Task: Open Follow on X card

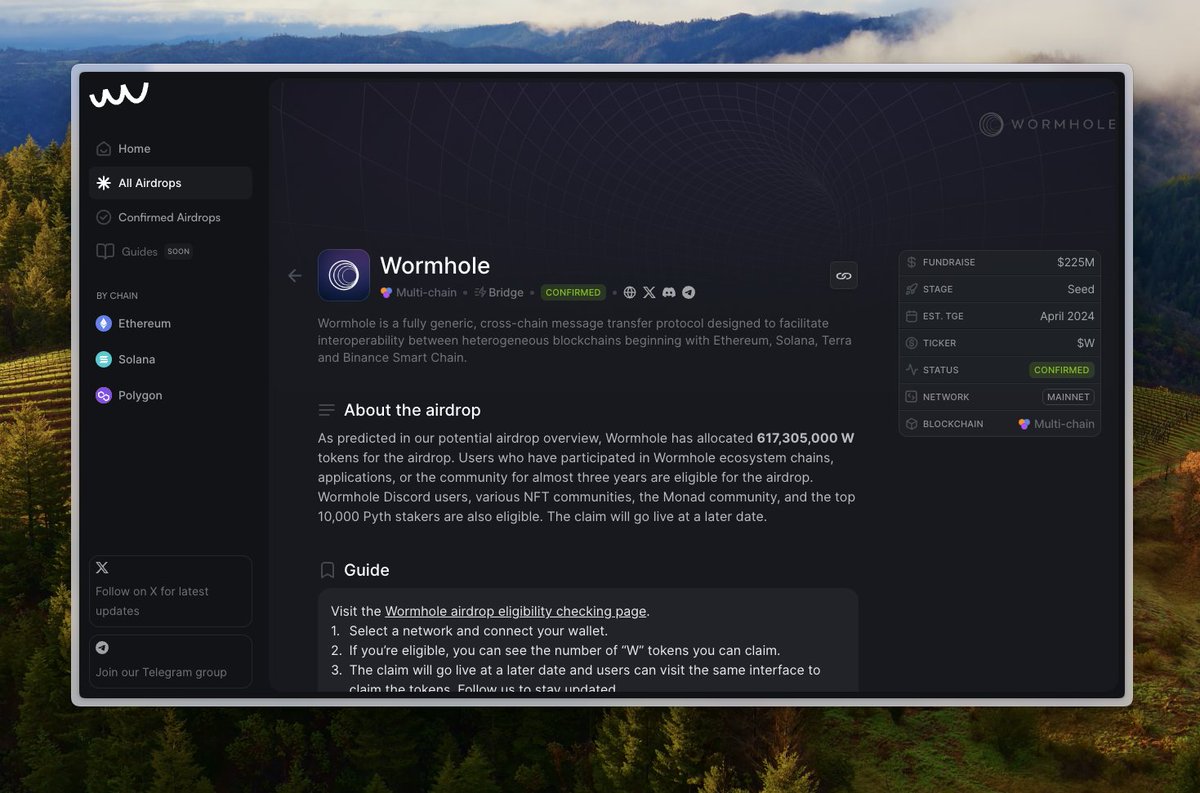Action: [x=170, y=591]
